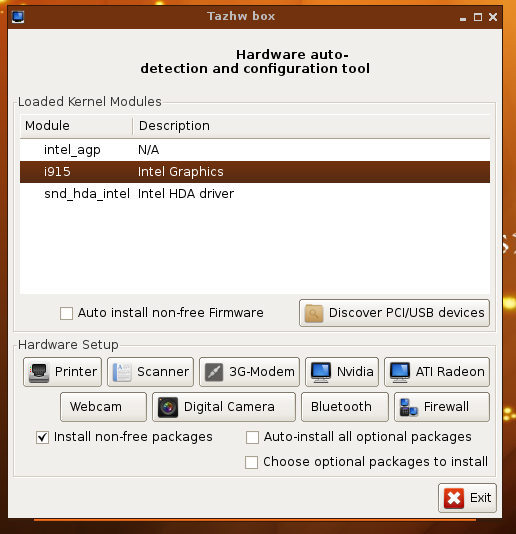This screenshot has width=516, height=534.
Task: Sort the list by the Module column header
Action: (76, 126)
